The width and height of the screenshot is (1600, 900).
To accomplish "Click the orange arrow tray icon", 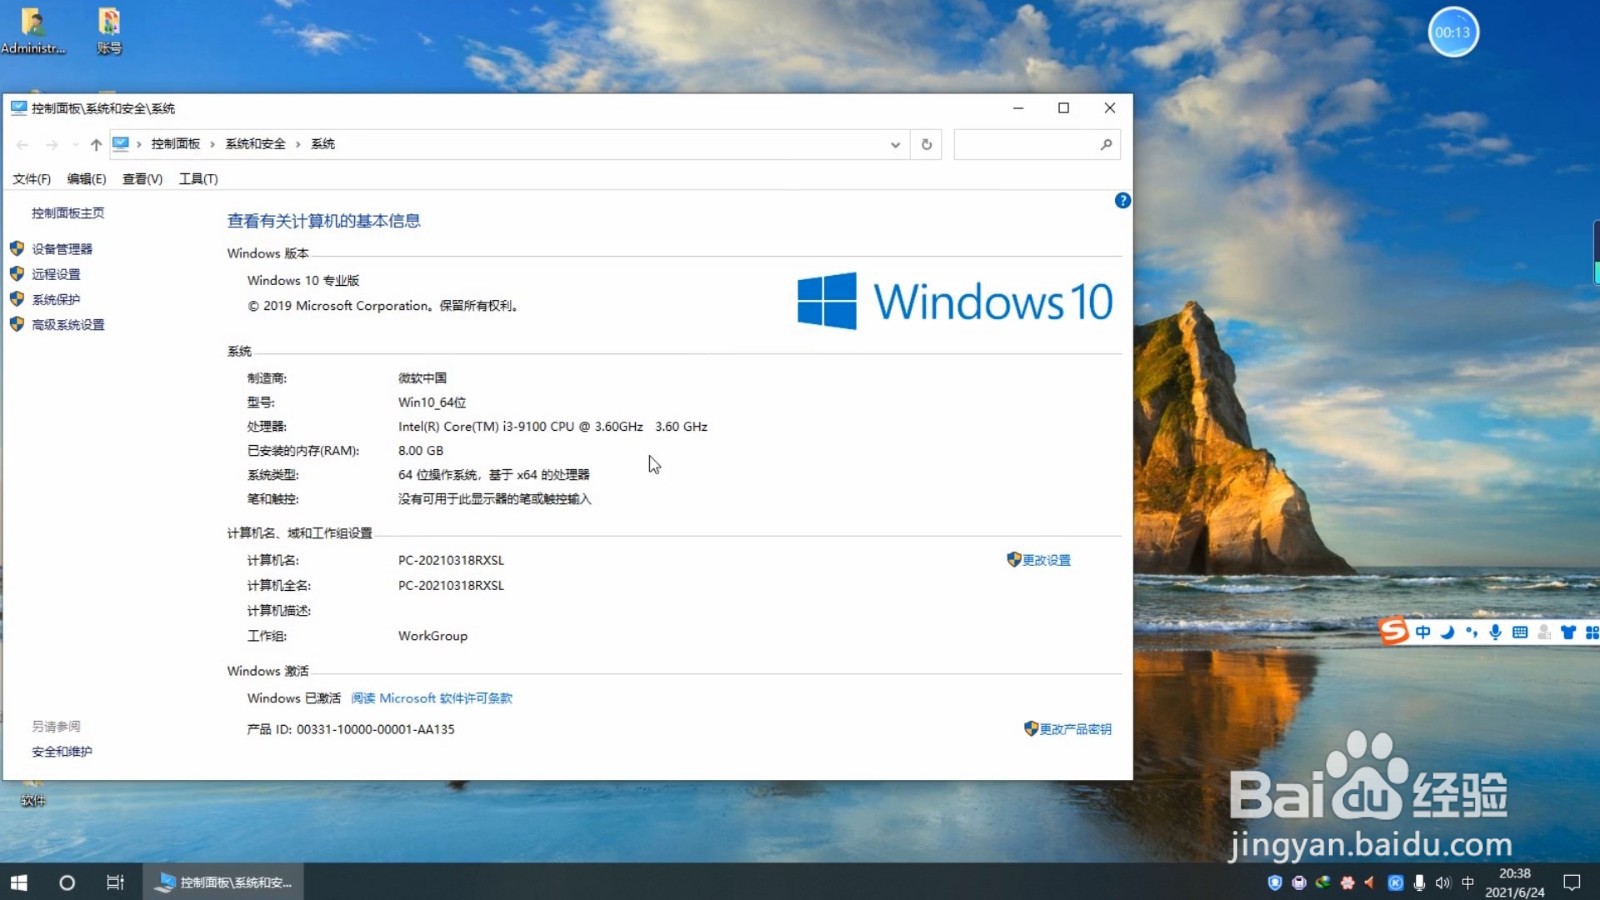I will [x=1370, y=882].
